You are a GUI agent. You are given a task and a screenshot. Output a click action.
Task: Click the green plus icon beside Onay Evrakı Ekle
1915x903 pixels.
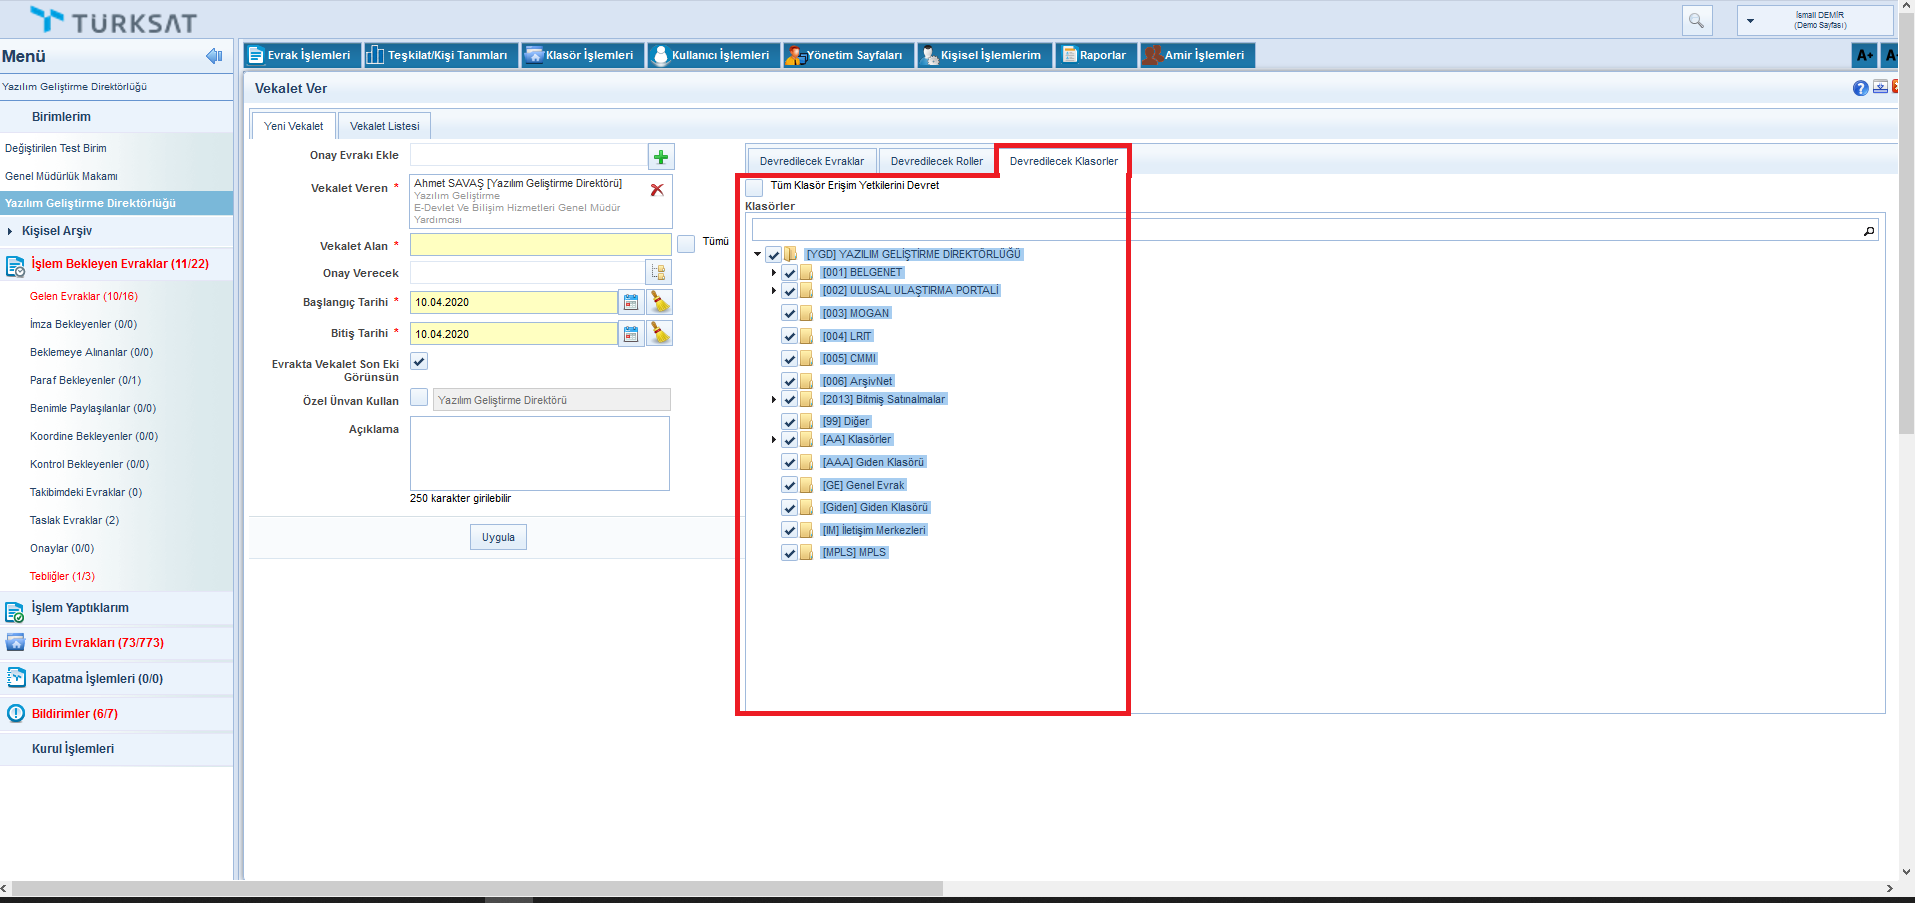coord(661,157)
